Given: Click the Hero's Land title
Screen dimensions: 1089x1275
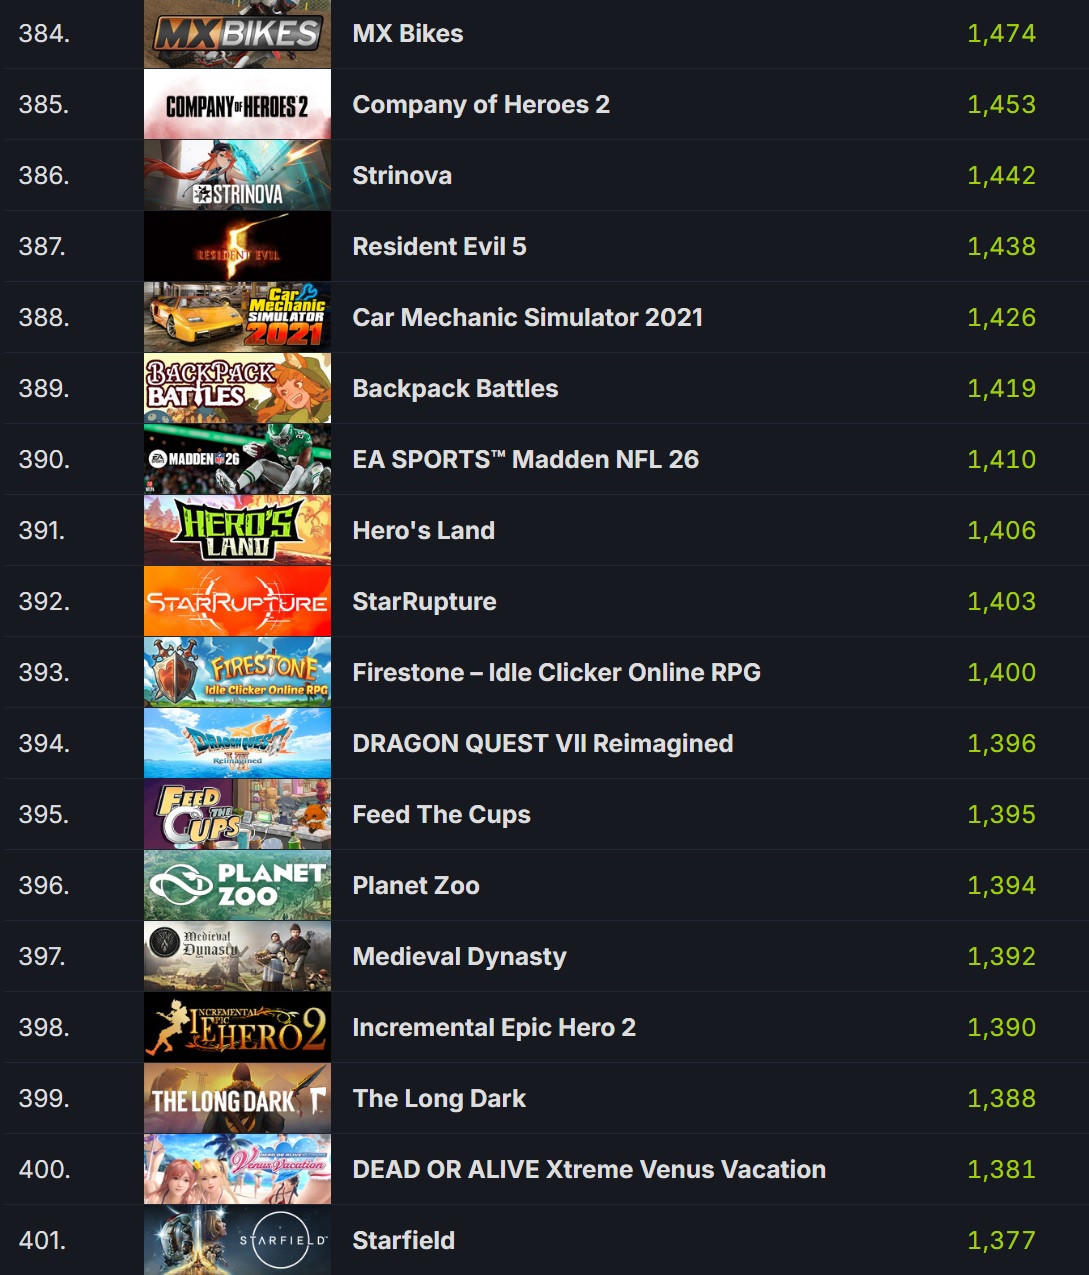Looking at the screenshot, I should click(424, 531).
